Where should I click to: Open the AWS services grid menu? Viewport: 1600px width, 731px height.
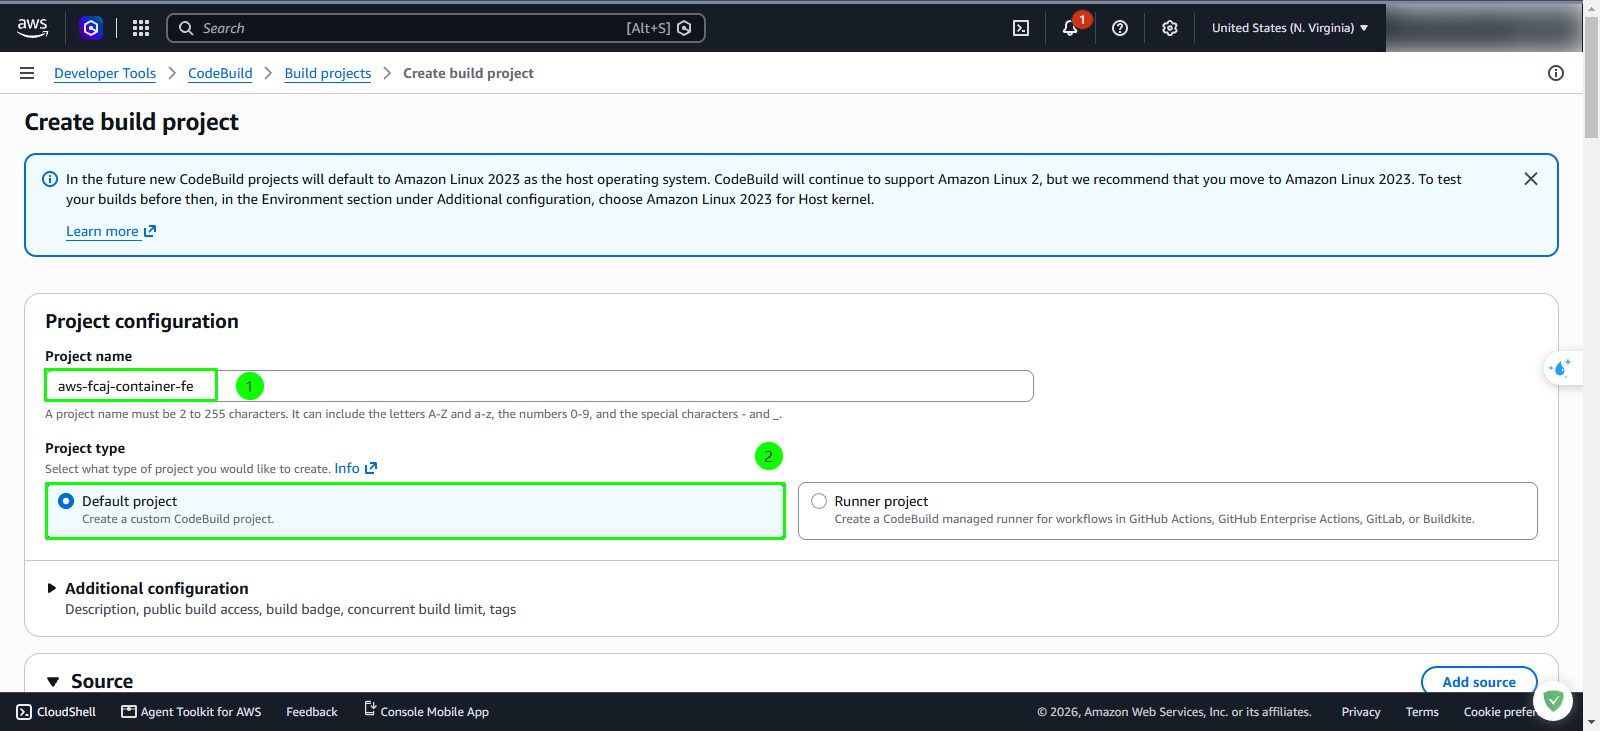pyautogui.click(x=141, y=28)
